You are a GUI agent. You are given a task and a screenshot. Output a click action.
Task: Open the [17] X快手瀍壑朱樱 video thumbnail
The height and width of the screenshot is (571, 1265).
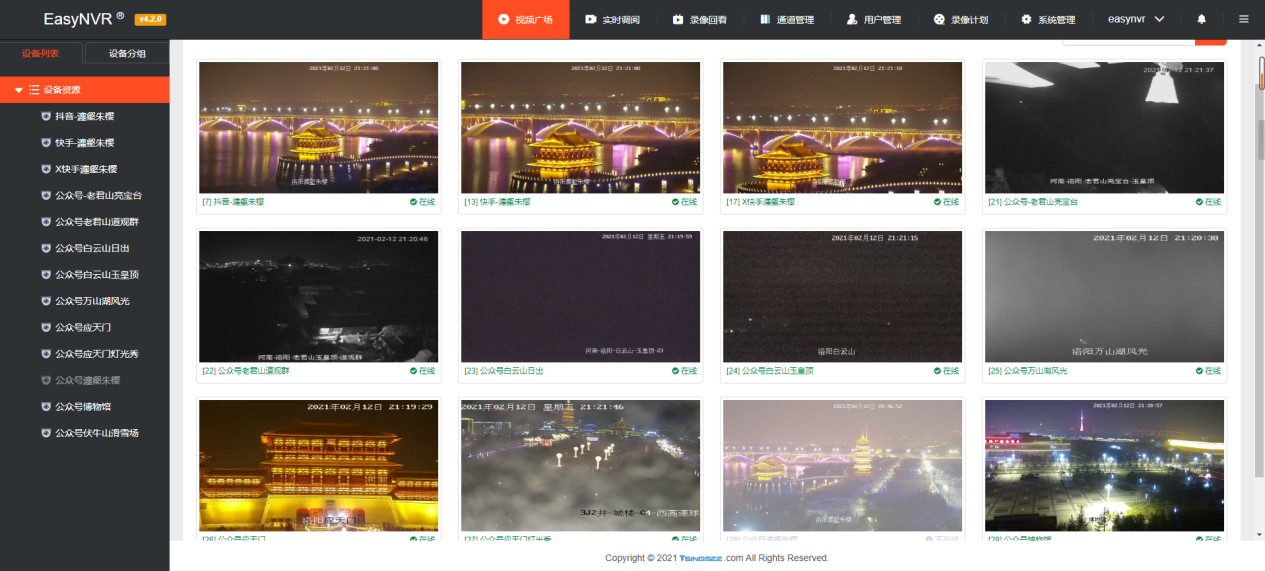pyautogui.click(x=843, y=127)
